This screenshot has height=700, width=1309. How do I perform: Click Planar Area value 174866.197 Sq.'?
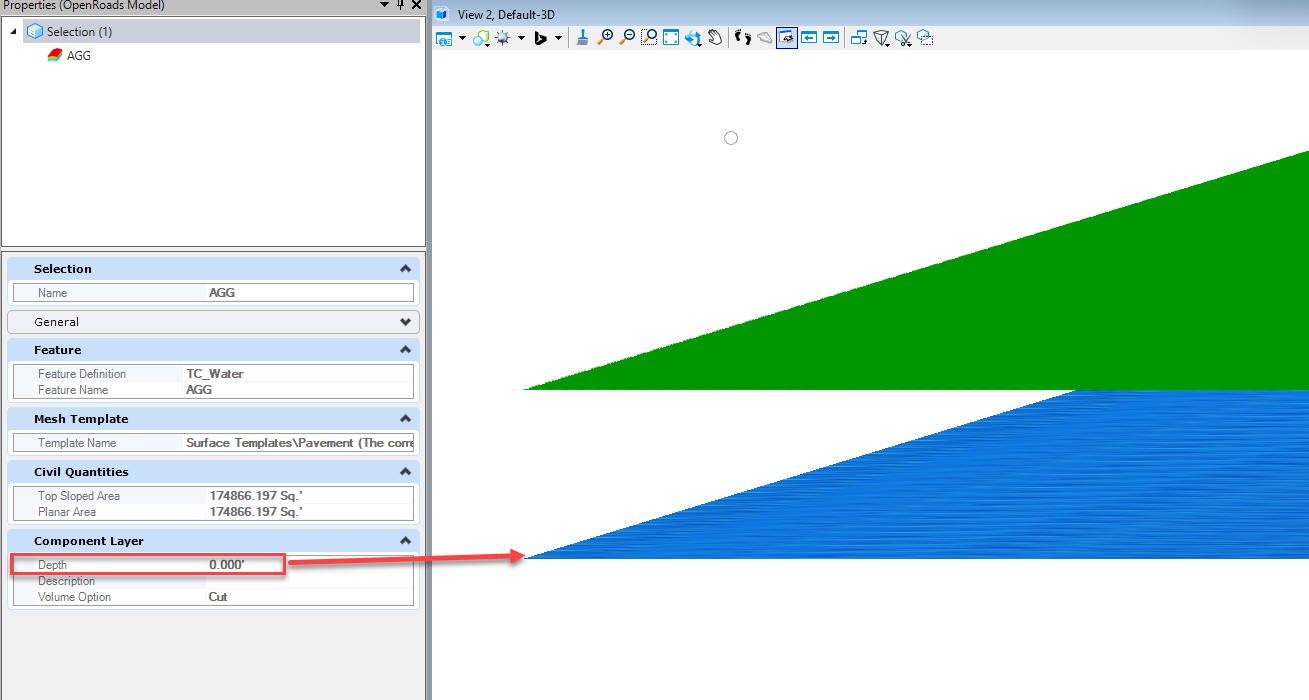256,512
